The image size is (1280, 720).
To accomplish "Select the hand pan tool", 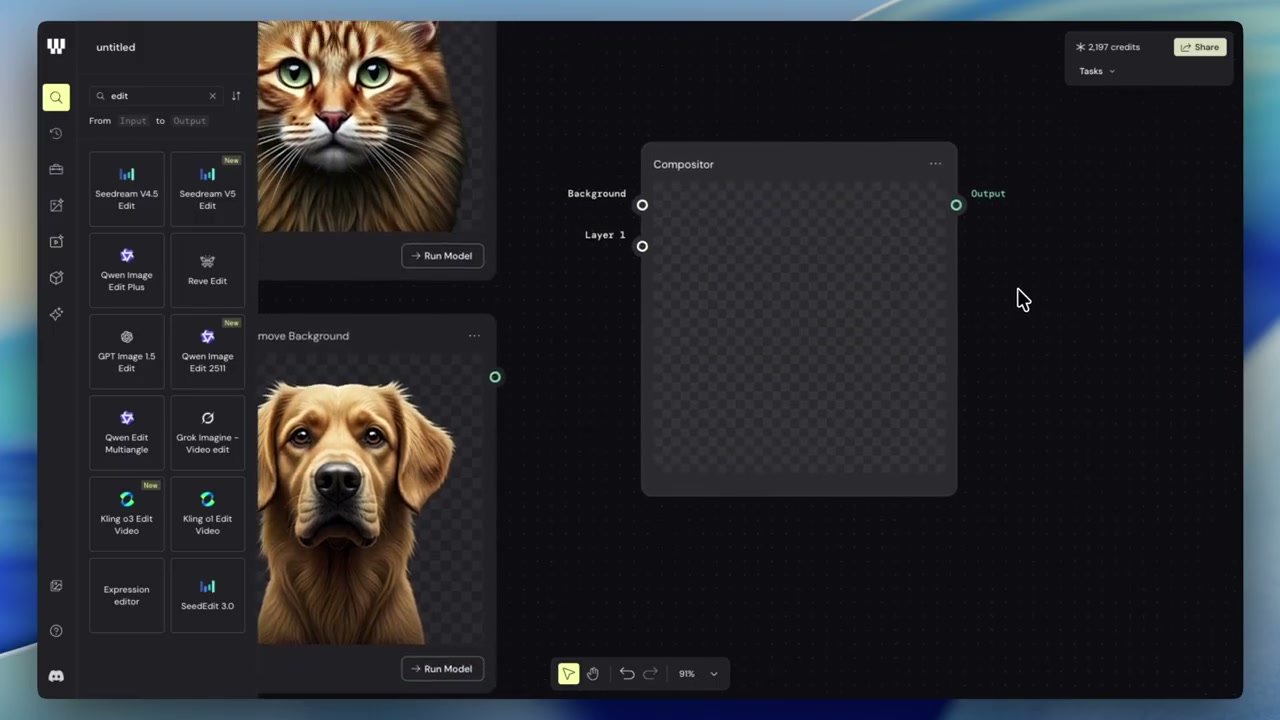I will [593, 674].
